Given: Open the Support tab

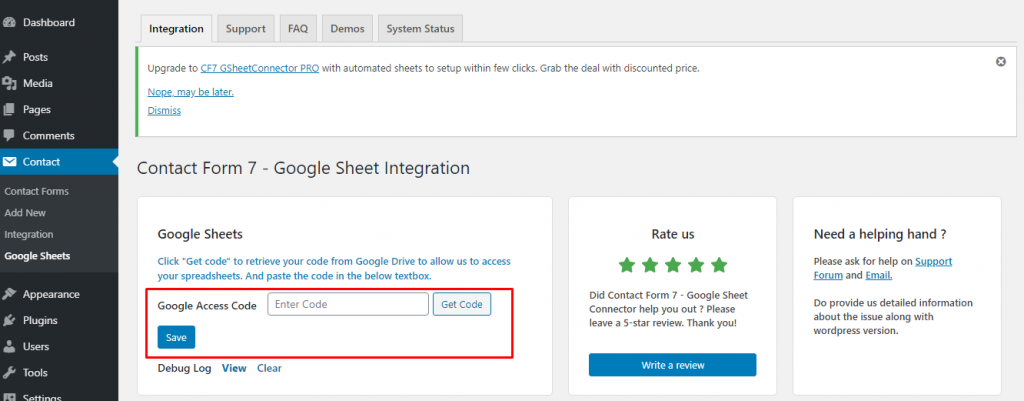Looking at the screenshot, I should click(246, 29).
